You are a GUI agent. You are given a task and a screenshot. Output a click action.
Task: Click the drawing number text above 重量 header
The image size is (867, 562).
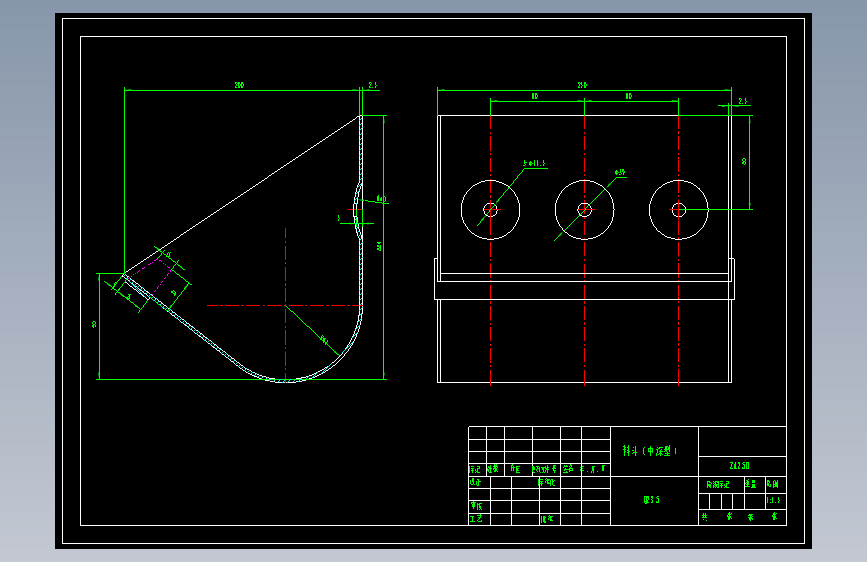739,466
